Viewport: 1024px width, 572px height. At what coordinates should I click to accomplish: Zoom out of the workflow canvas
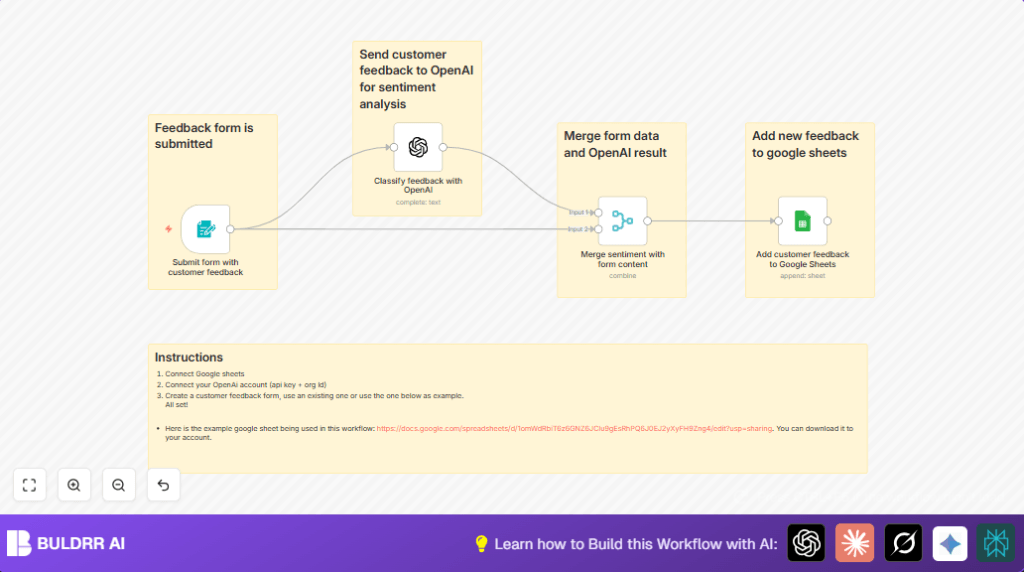point(118,485)
